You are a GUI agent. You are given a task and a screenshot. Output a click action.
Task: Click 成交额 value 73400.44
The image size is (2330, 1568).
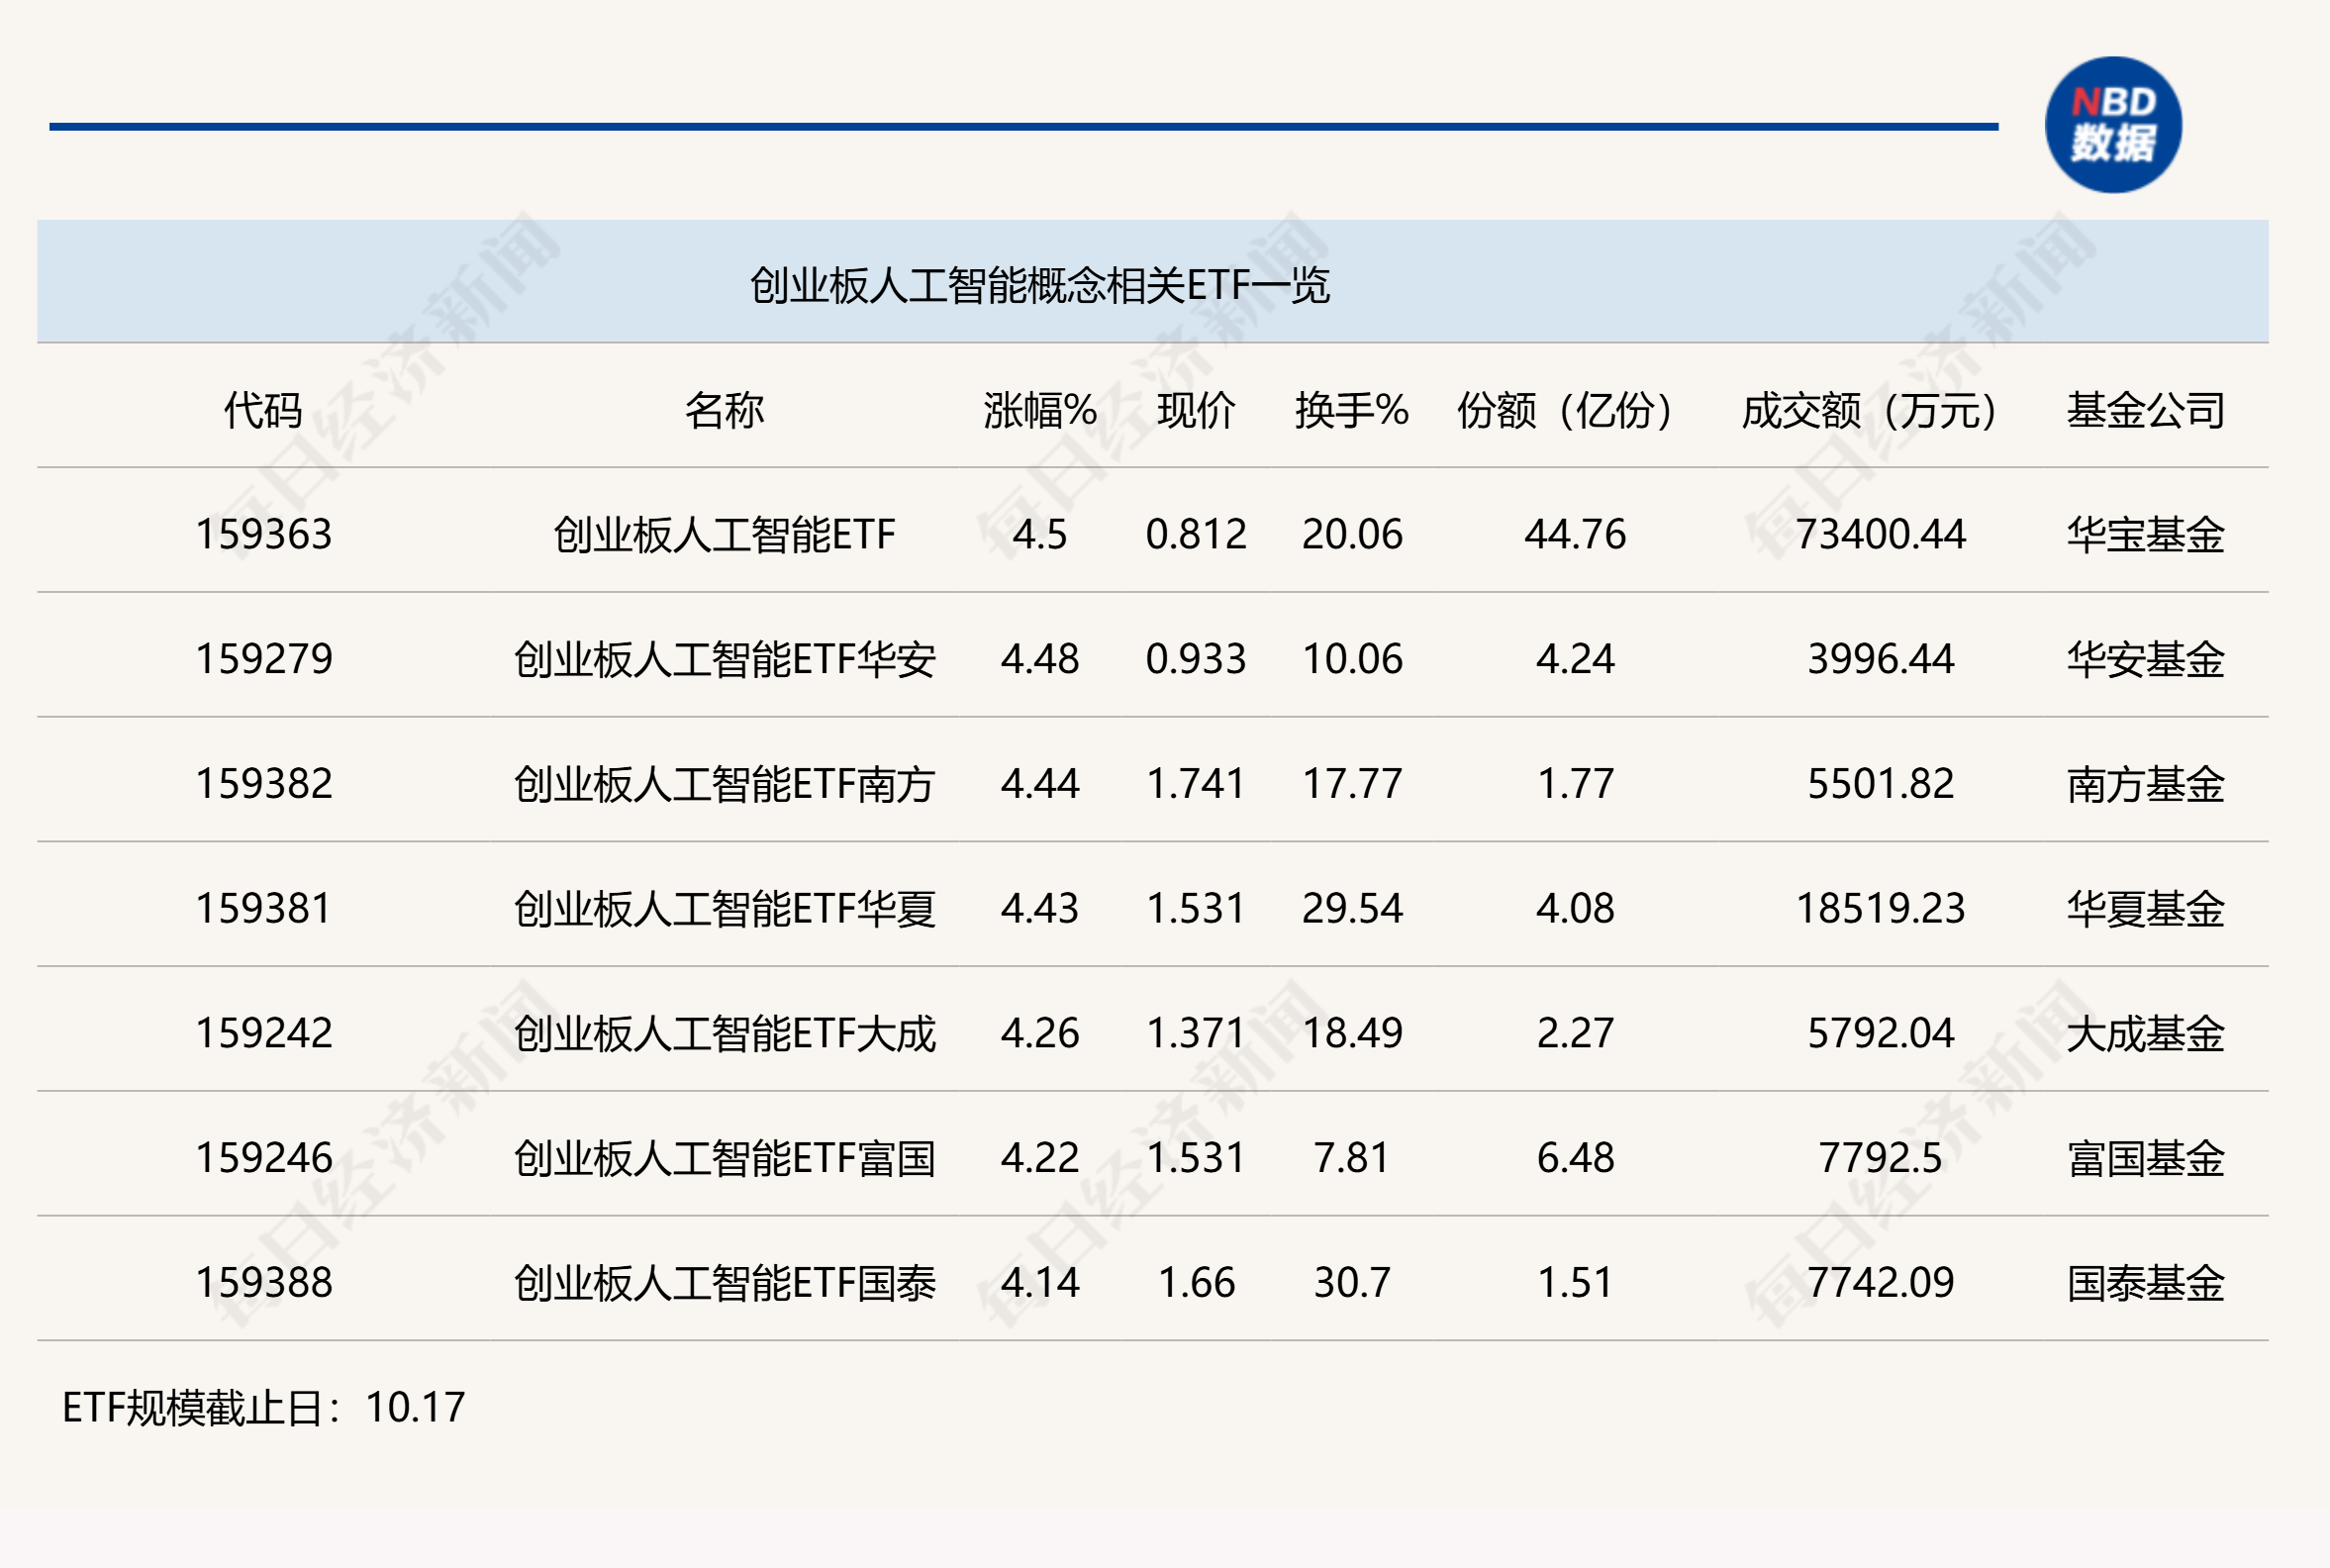pyautogui.click(x=1880, y=534)
